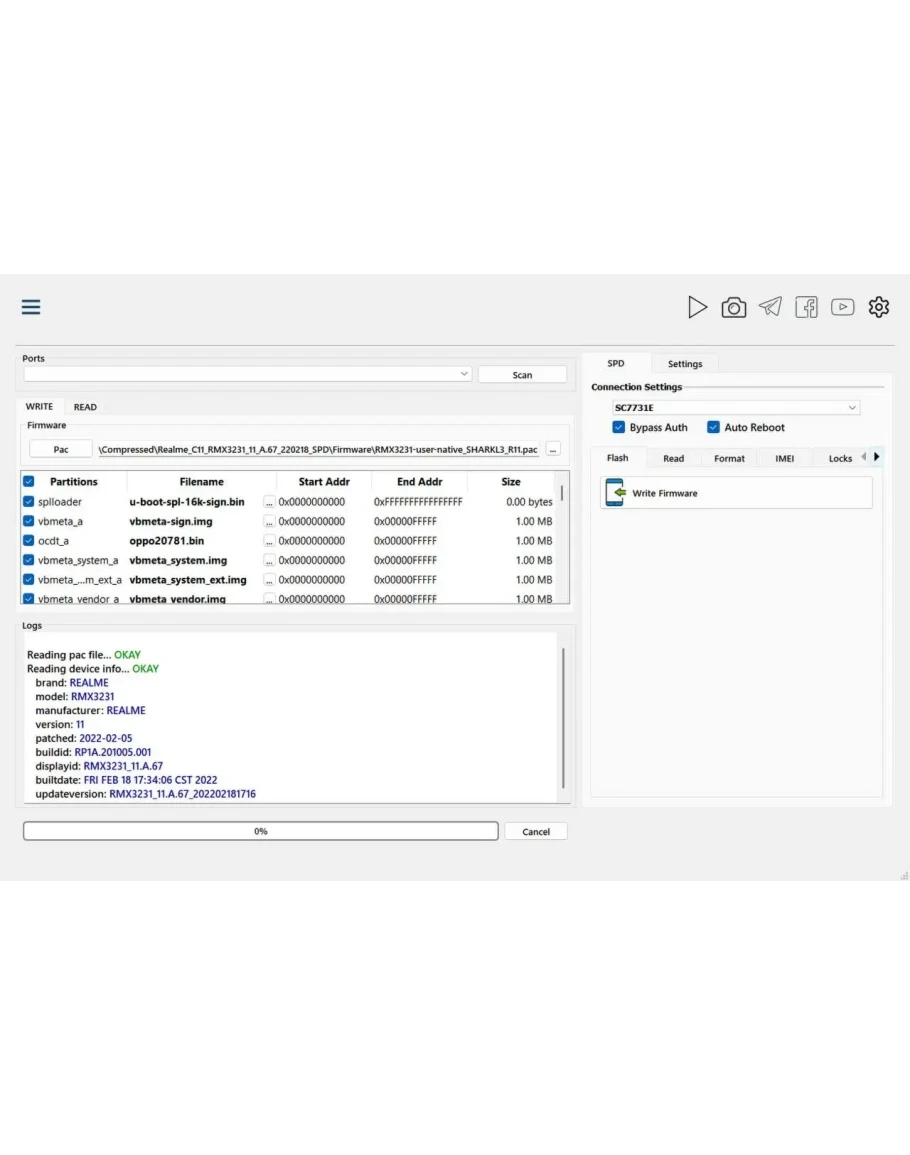Screen dimensions: 910x1155
Task: Open settings gear icon
Action: pos(878,307)
